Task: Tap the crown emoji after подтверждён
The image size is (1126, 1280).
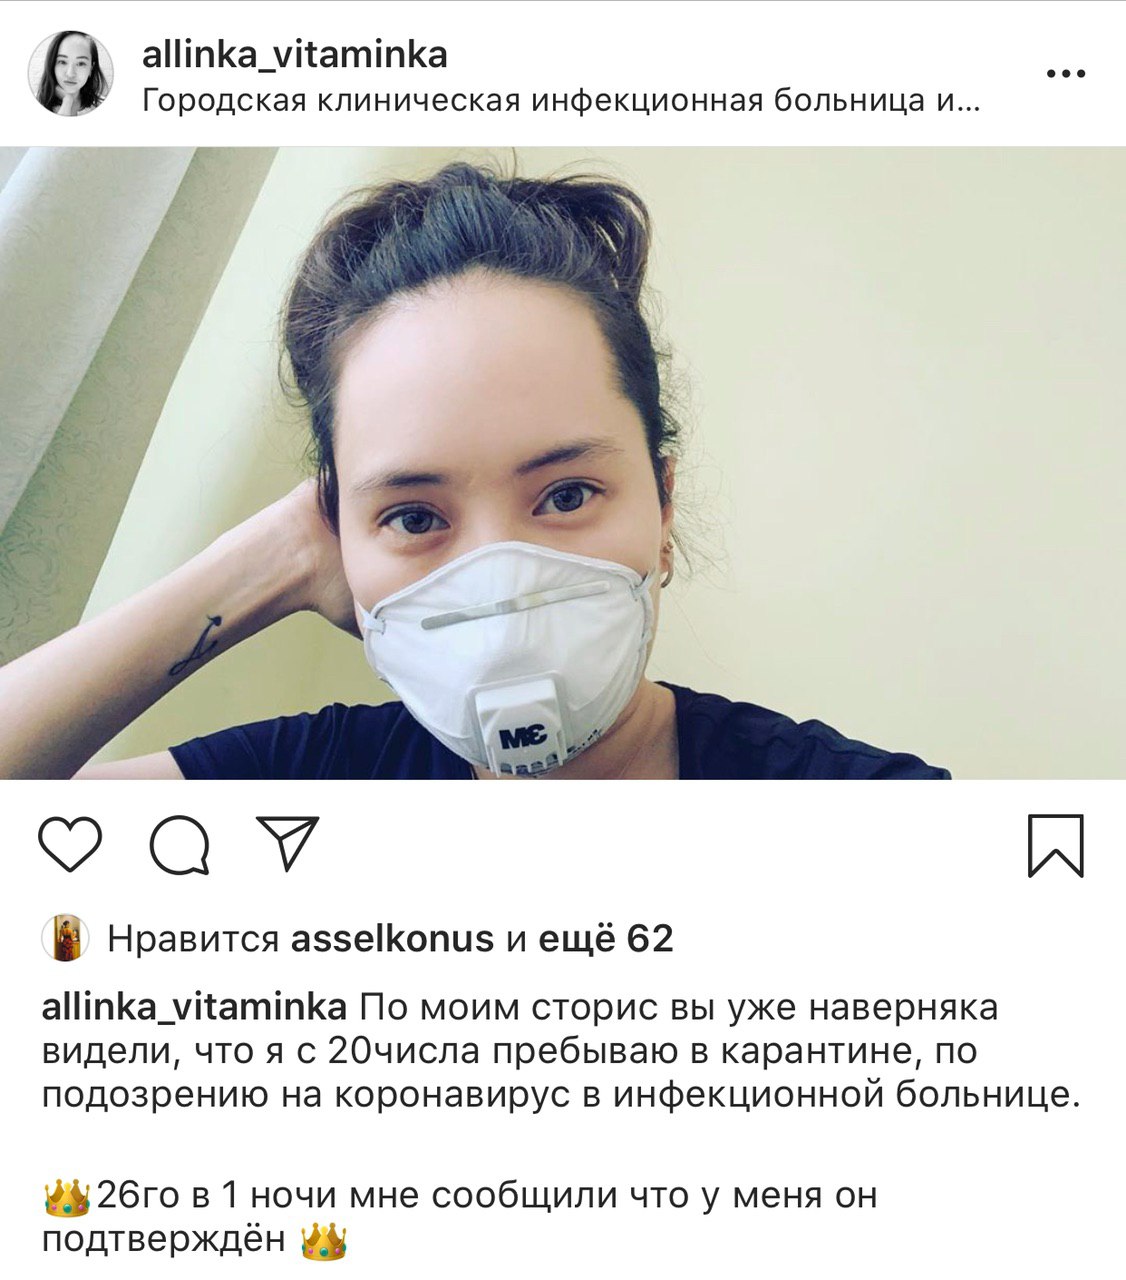Action: coord(324,1240)
